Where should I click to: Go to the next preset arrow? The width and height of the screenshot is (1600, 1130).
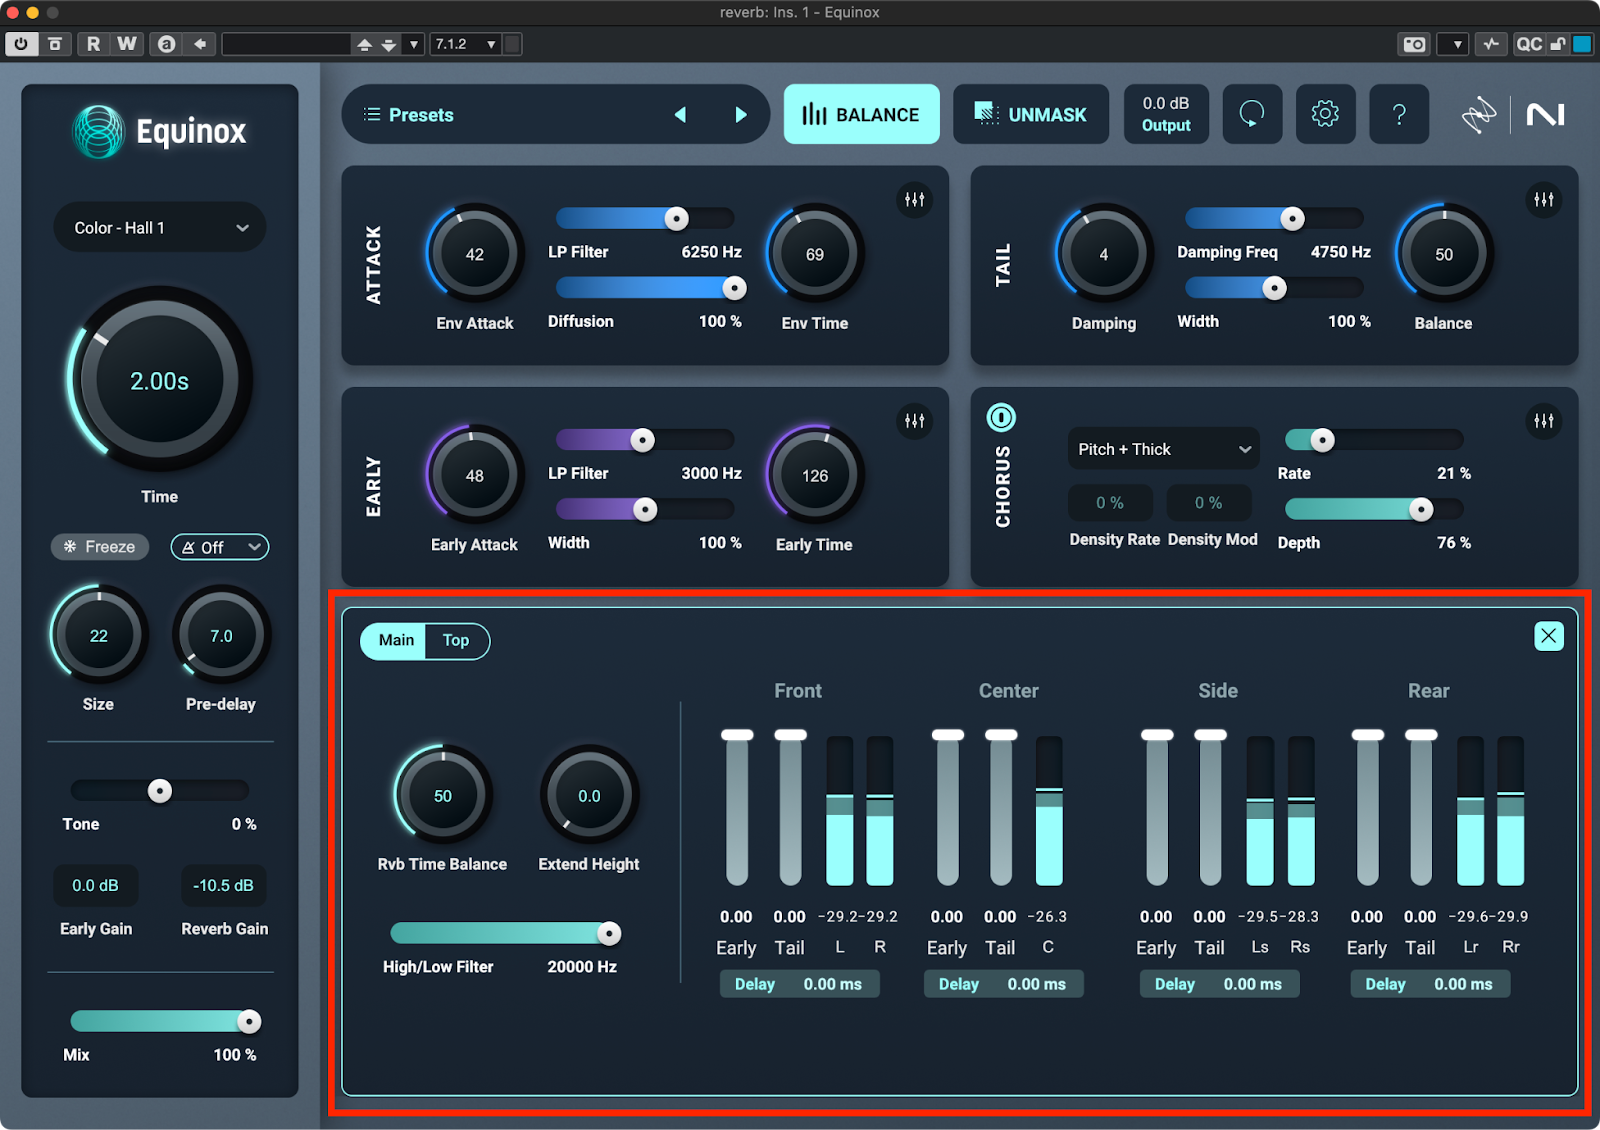(x=741, y=115)
